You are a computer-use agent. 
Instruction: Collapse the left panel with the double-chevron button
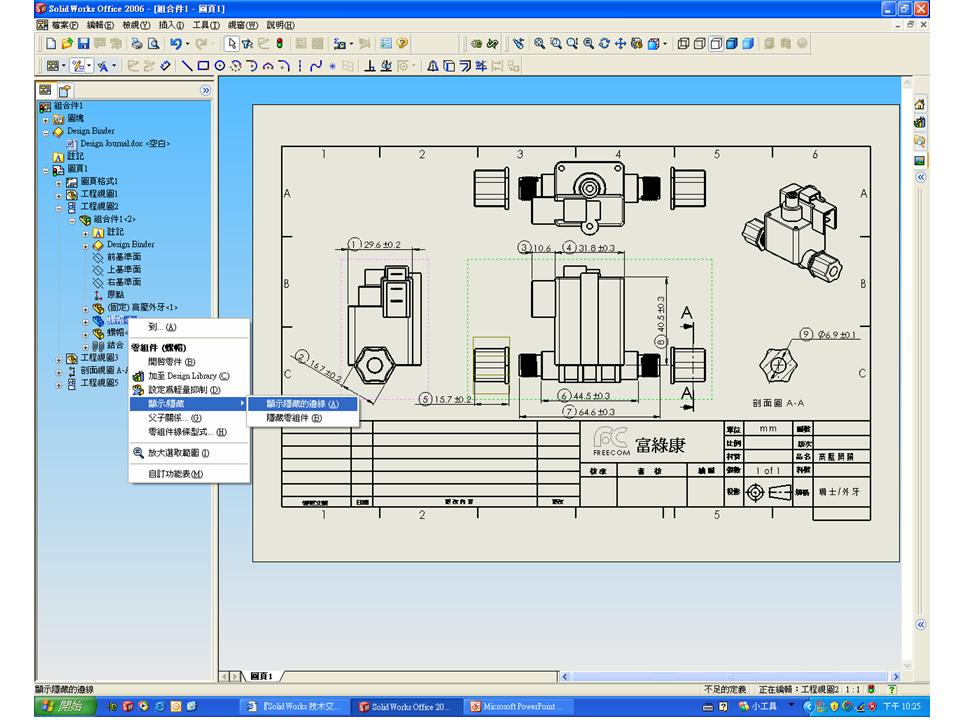coord(205,91)
